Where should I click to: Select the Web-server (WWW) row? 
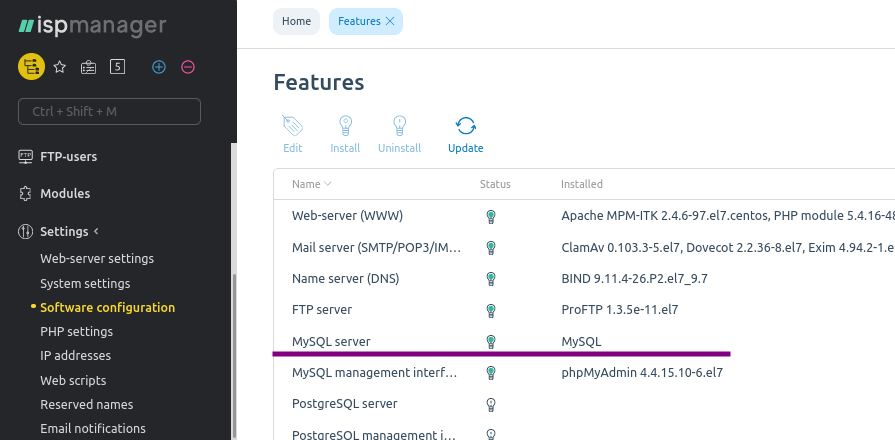[x=584, y=216]
